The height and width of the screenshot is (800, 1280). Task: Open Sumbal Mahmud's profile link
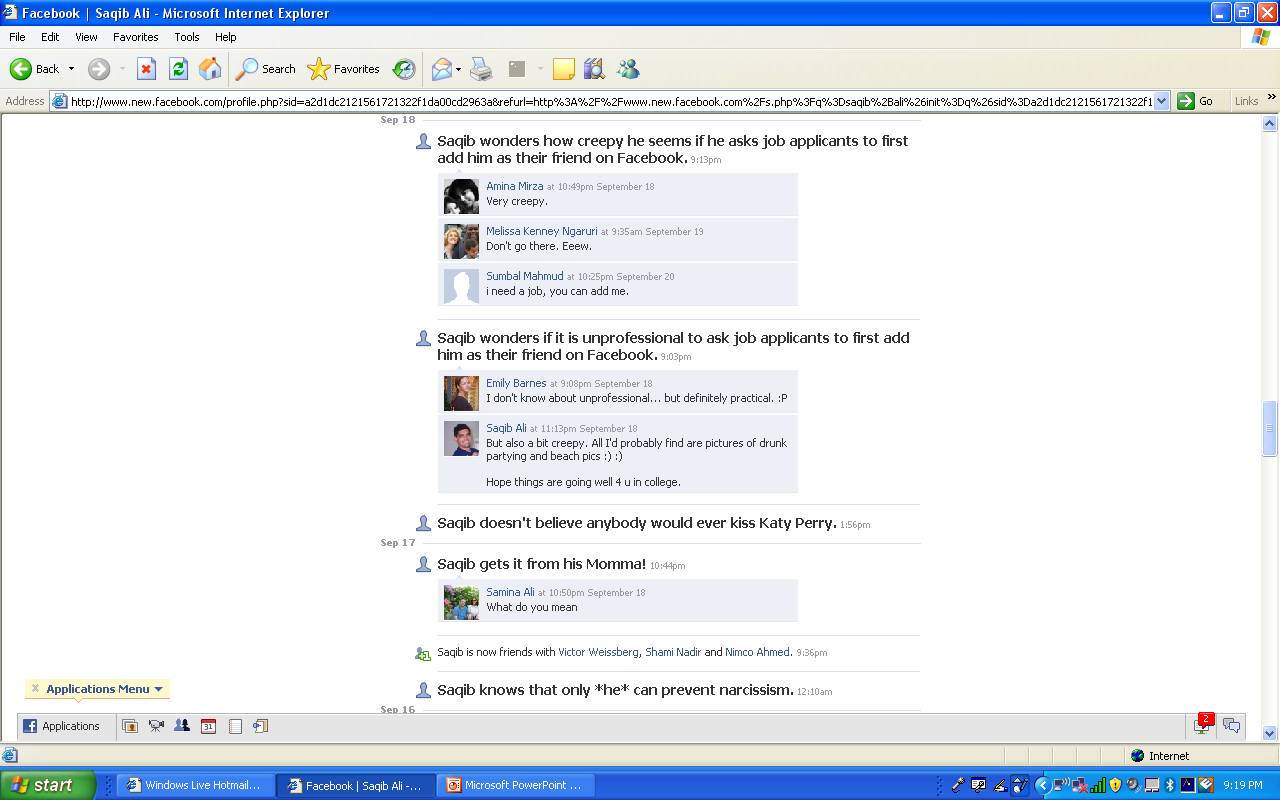pyautogui.click(x=525, y=276)
